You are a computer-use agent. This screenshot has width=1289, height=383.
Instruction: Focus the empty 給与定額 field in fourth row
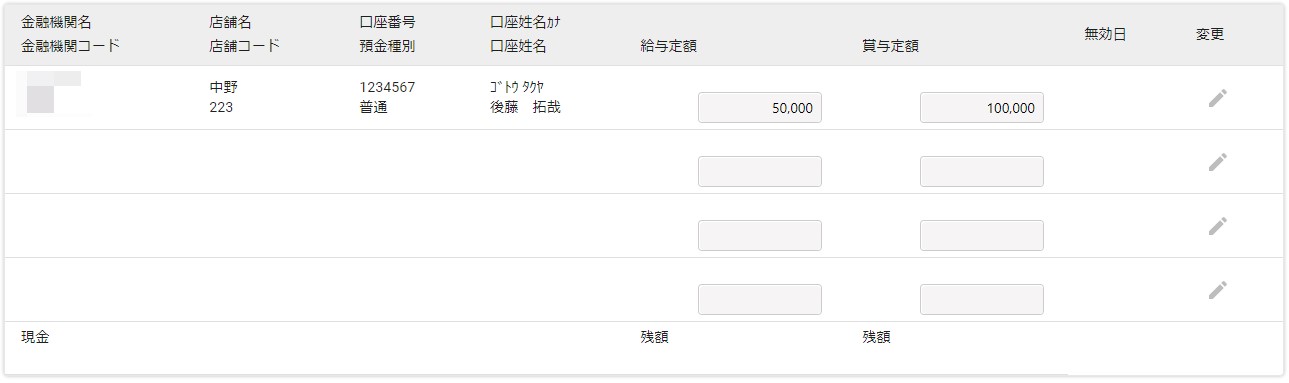pos(760,300)
